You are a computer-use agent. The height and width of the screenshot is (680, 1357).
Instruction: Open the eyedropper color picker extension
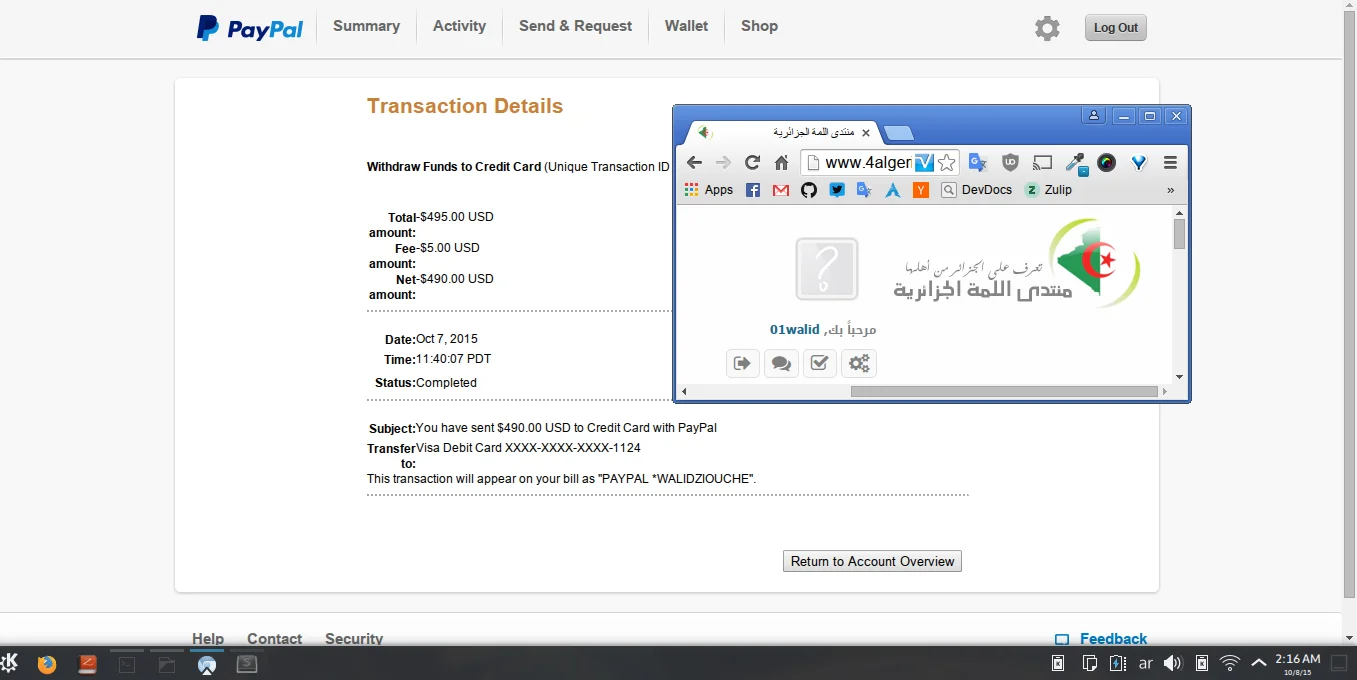(x=1075, y=163)
